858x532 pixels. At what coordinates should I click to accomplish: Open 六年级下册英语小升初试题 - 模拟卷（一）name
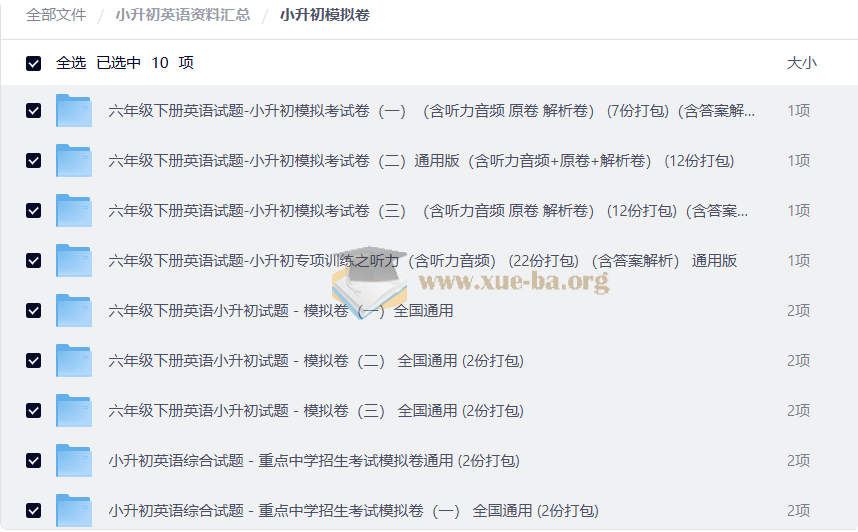pyautogui.click(x=281, y=311)
